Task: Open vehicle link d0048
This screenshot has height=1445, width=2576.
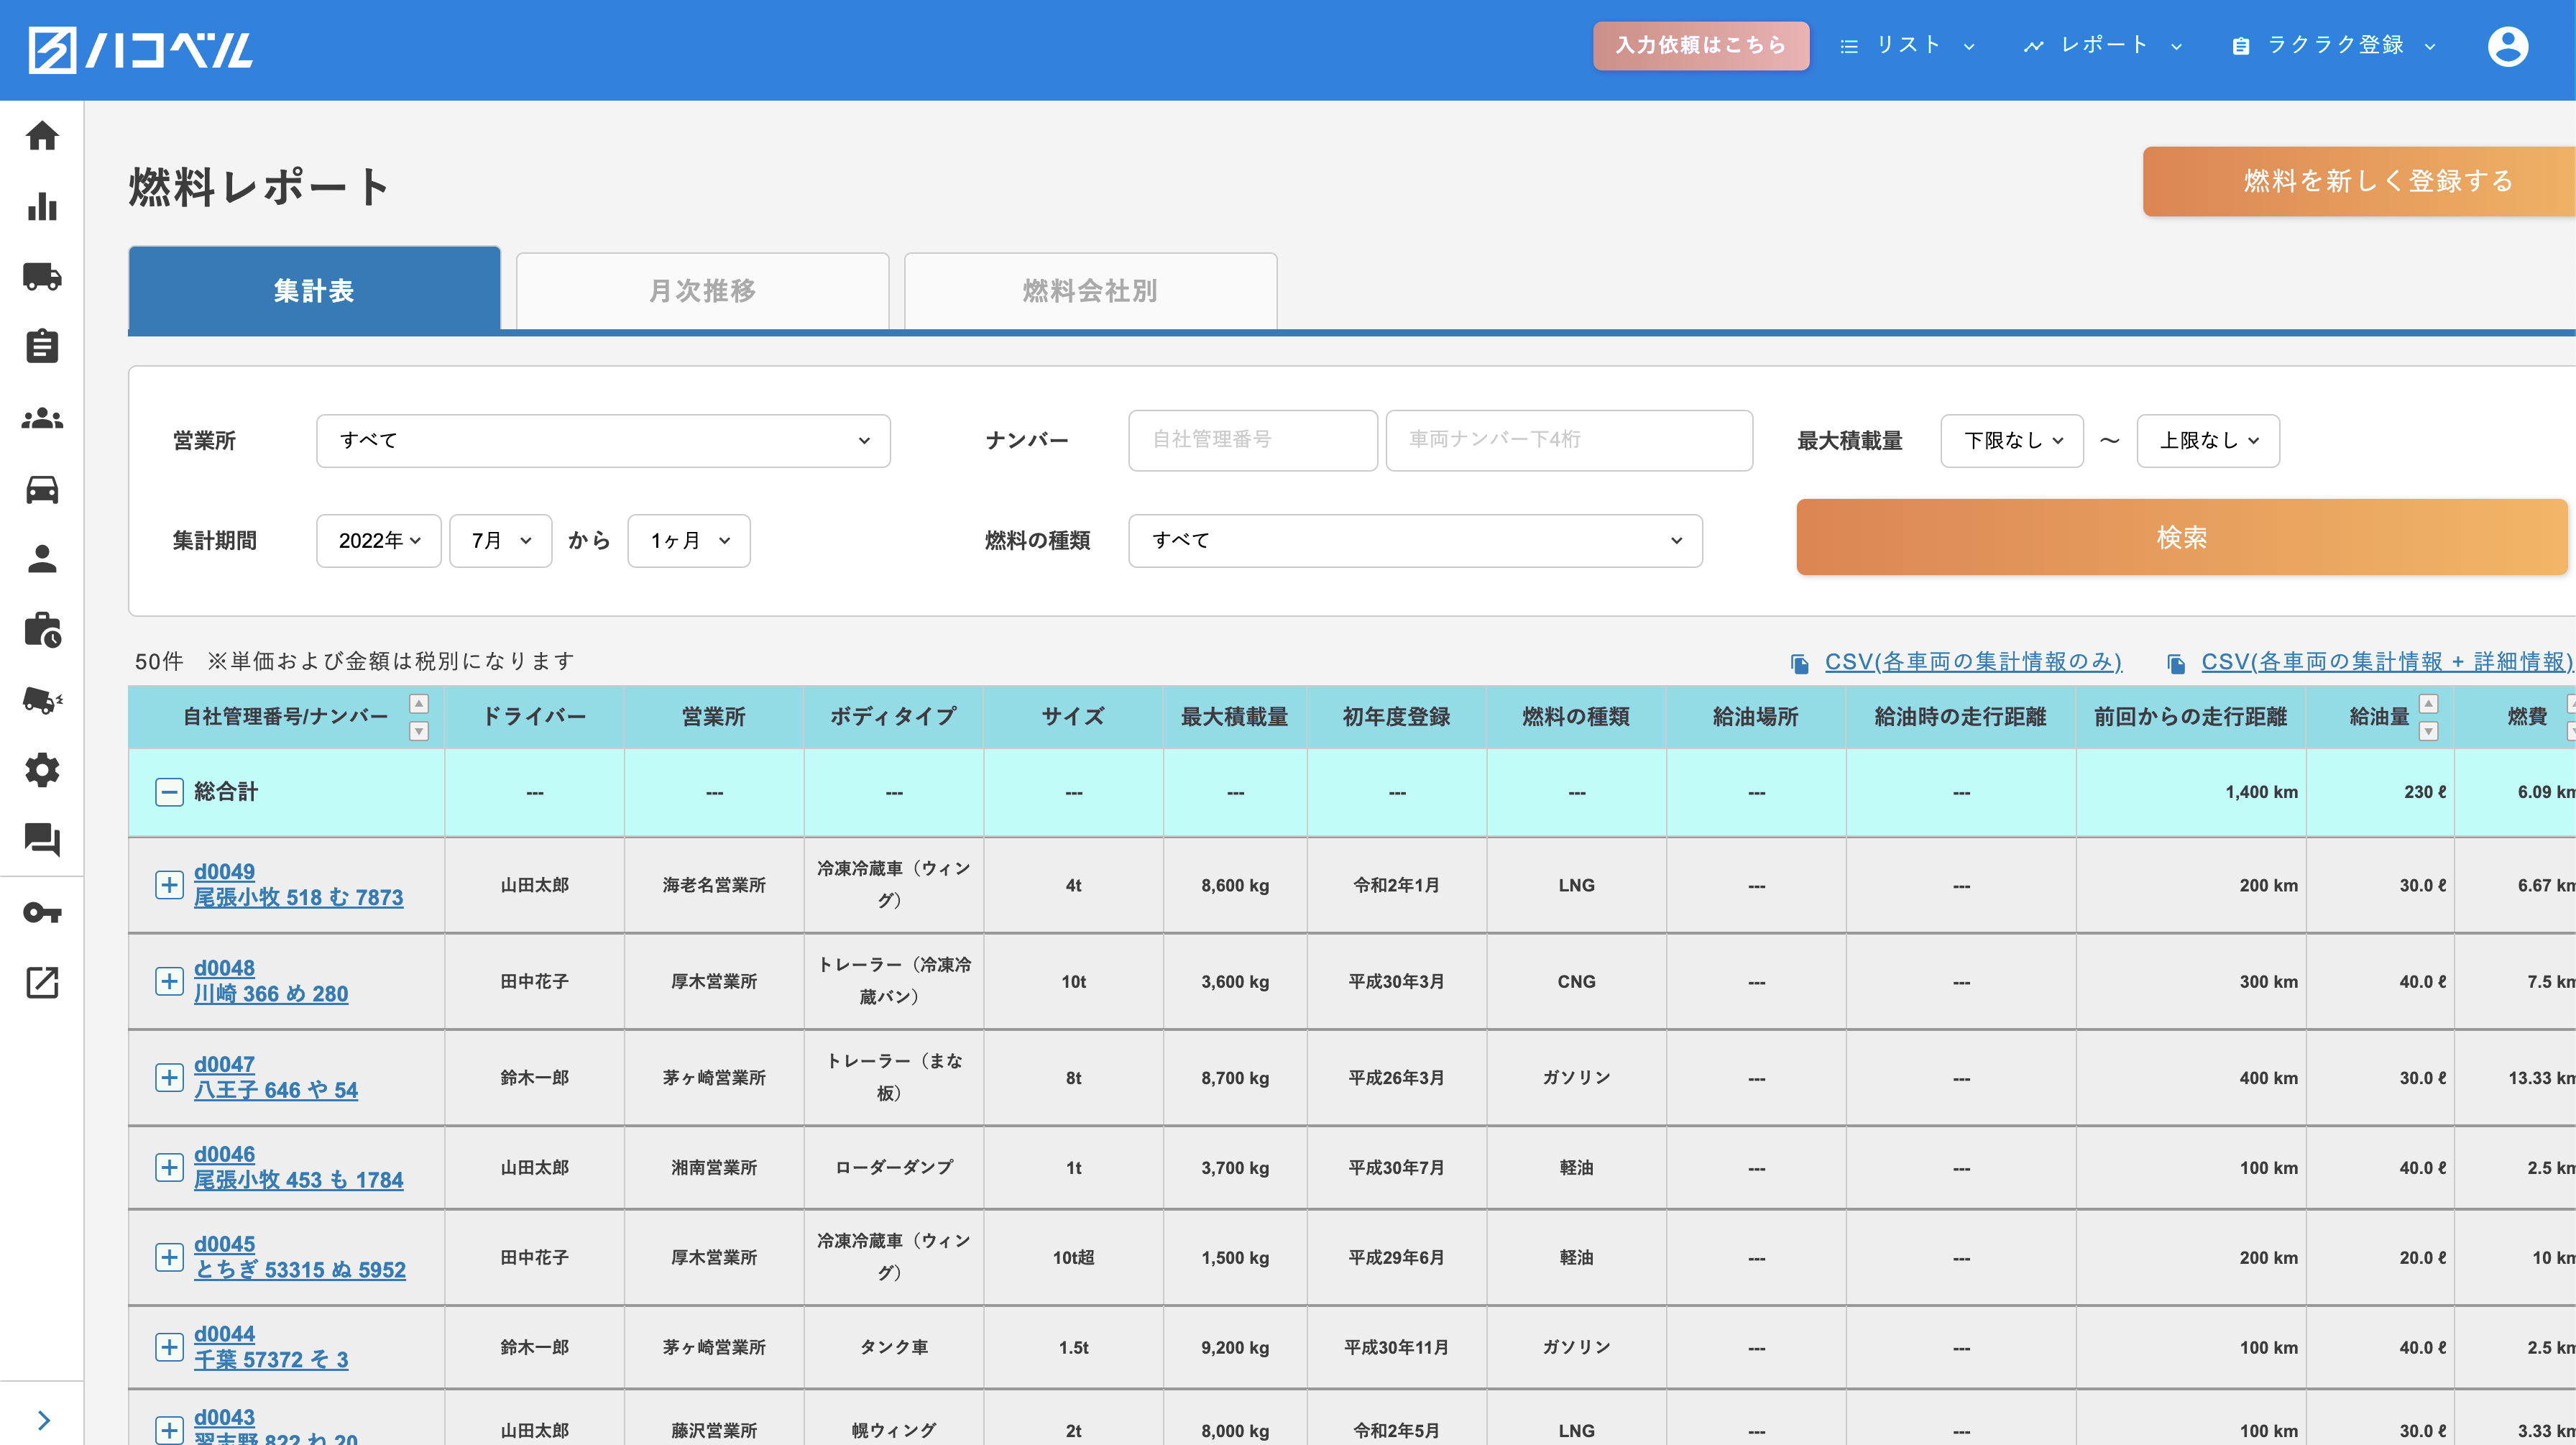Action: [224, 968]
